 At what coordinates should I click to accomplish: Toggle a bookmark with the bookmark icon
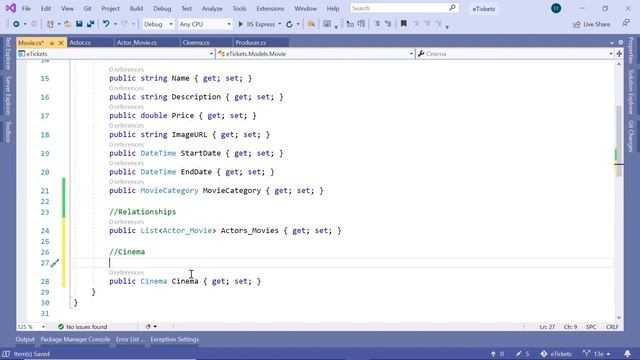tap(404, 24)
